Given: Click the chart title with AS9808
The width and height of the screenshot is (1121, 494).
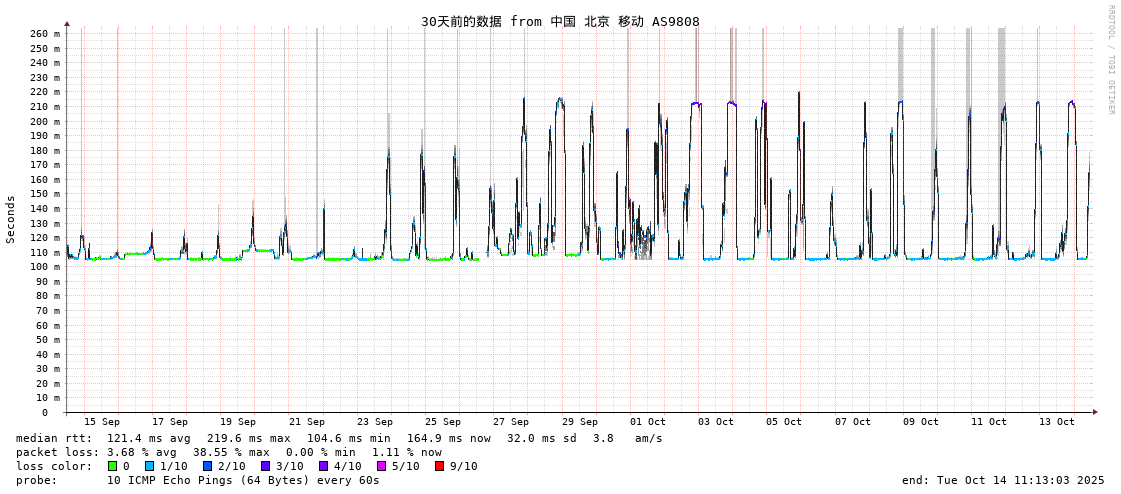Looking at the screenshot, I should 560,21.
